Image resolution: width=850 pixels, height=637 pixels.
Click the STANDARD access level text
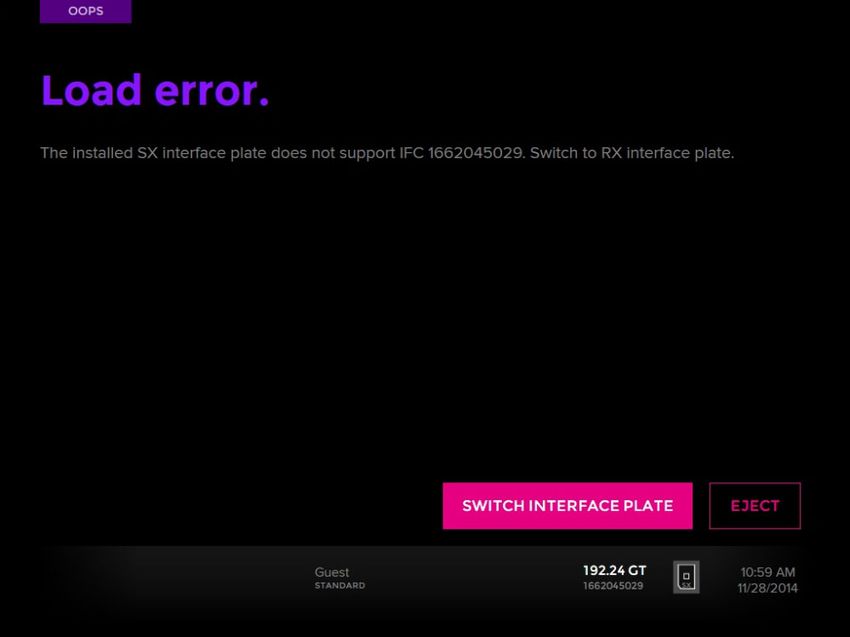340,585
